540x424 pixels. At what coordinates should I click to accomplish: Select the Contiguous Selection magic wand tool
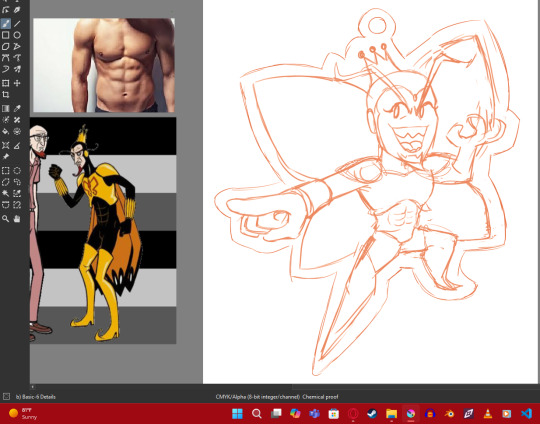pyautogui.click(x=6, y=193)
